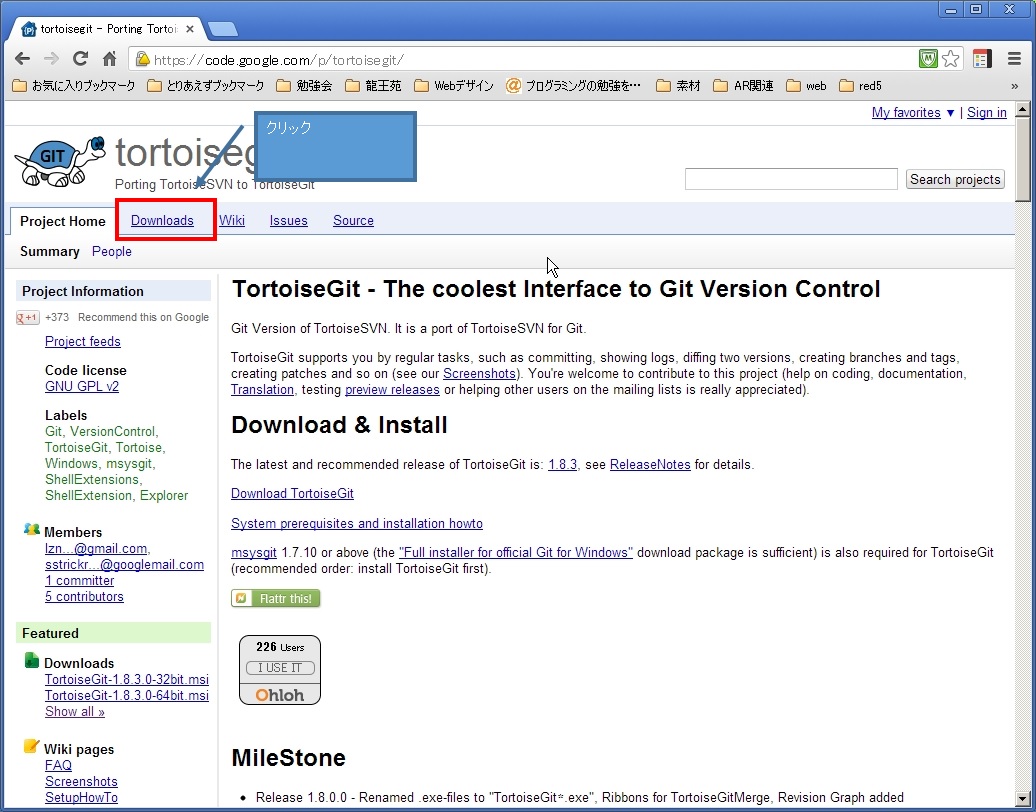1036x812 pixels.
Task: Open the Issues tab
Action: click(x=289, y=221)
